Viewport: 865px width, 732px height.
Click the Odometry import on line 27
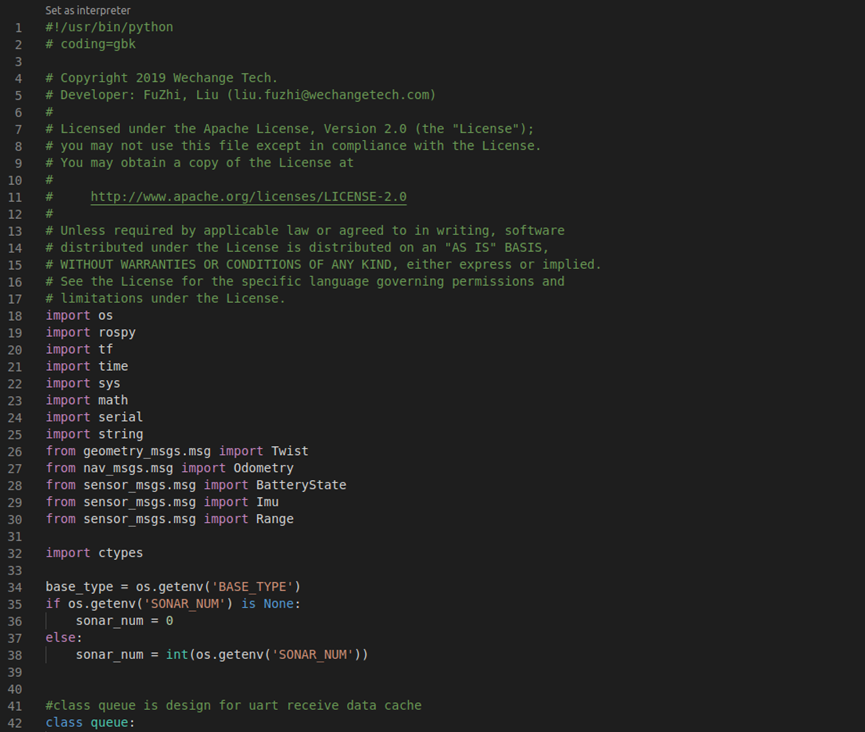(264, 467)
